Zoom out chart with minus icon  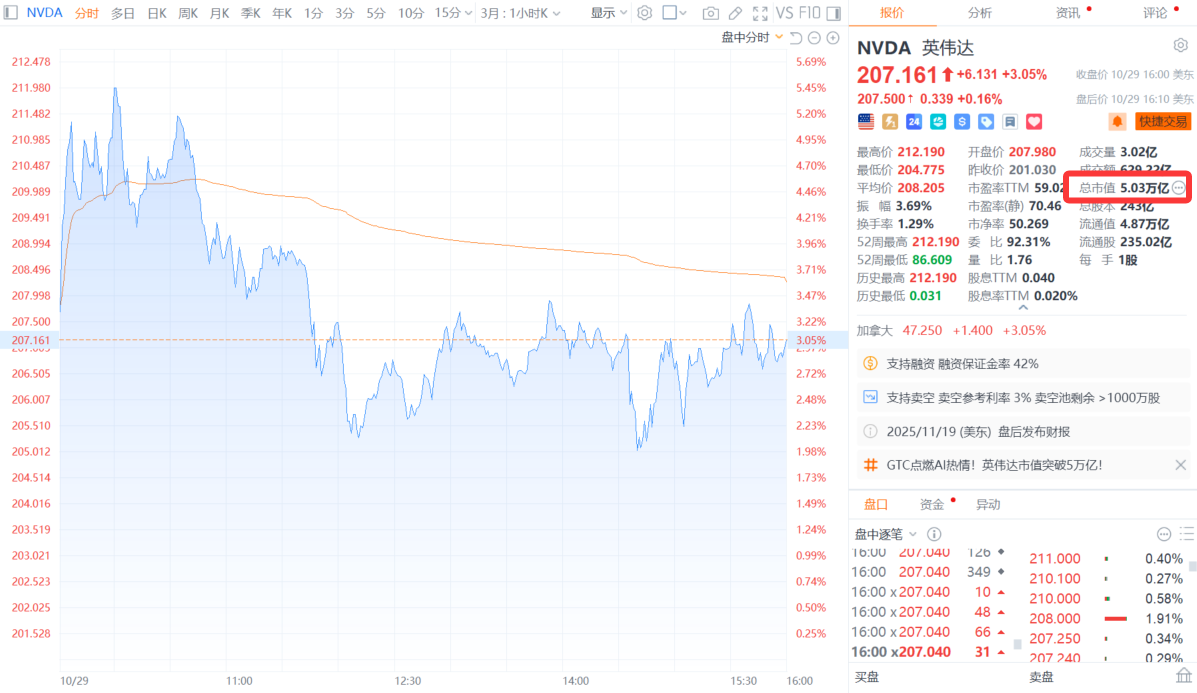[x=815, y=37]
